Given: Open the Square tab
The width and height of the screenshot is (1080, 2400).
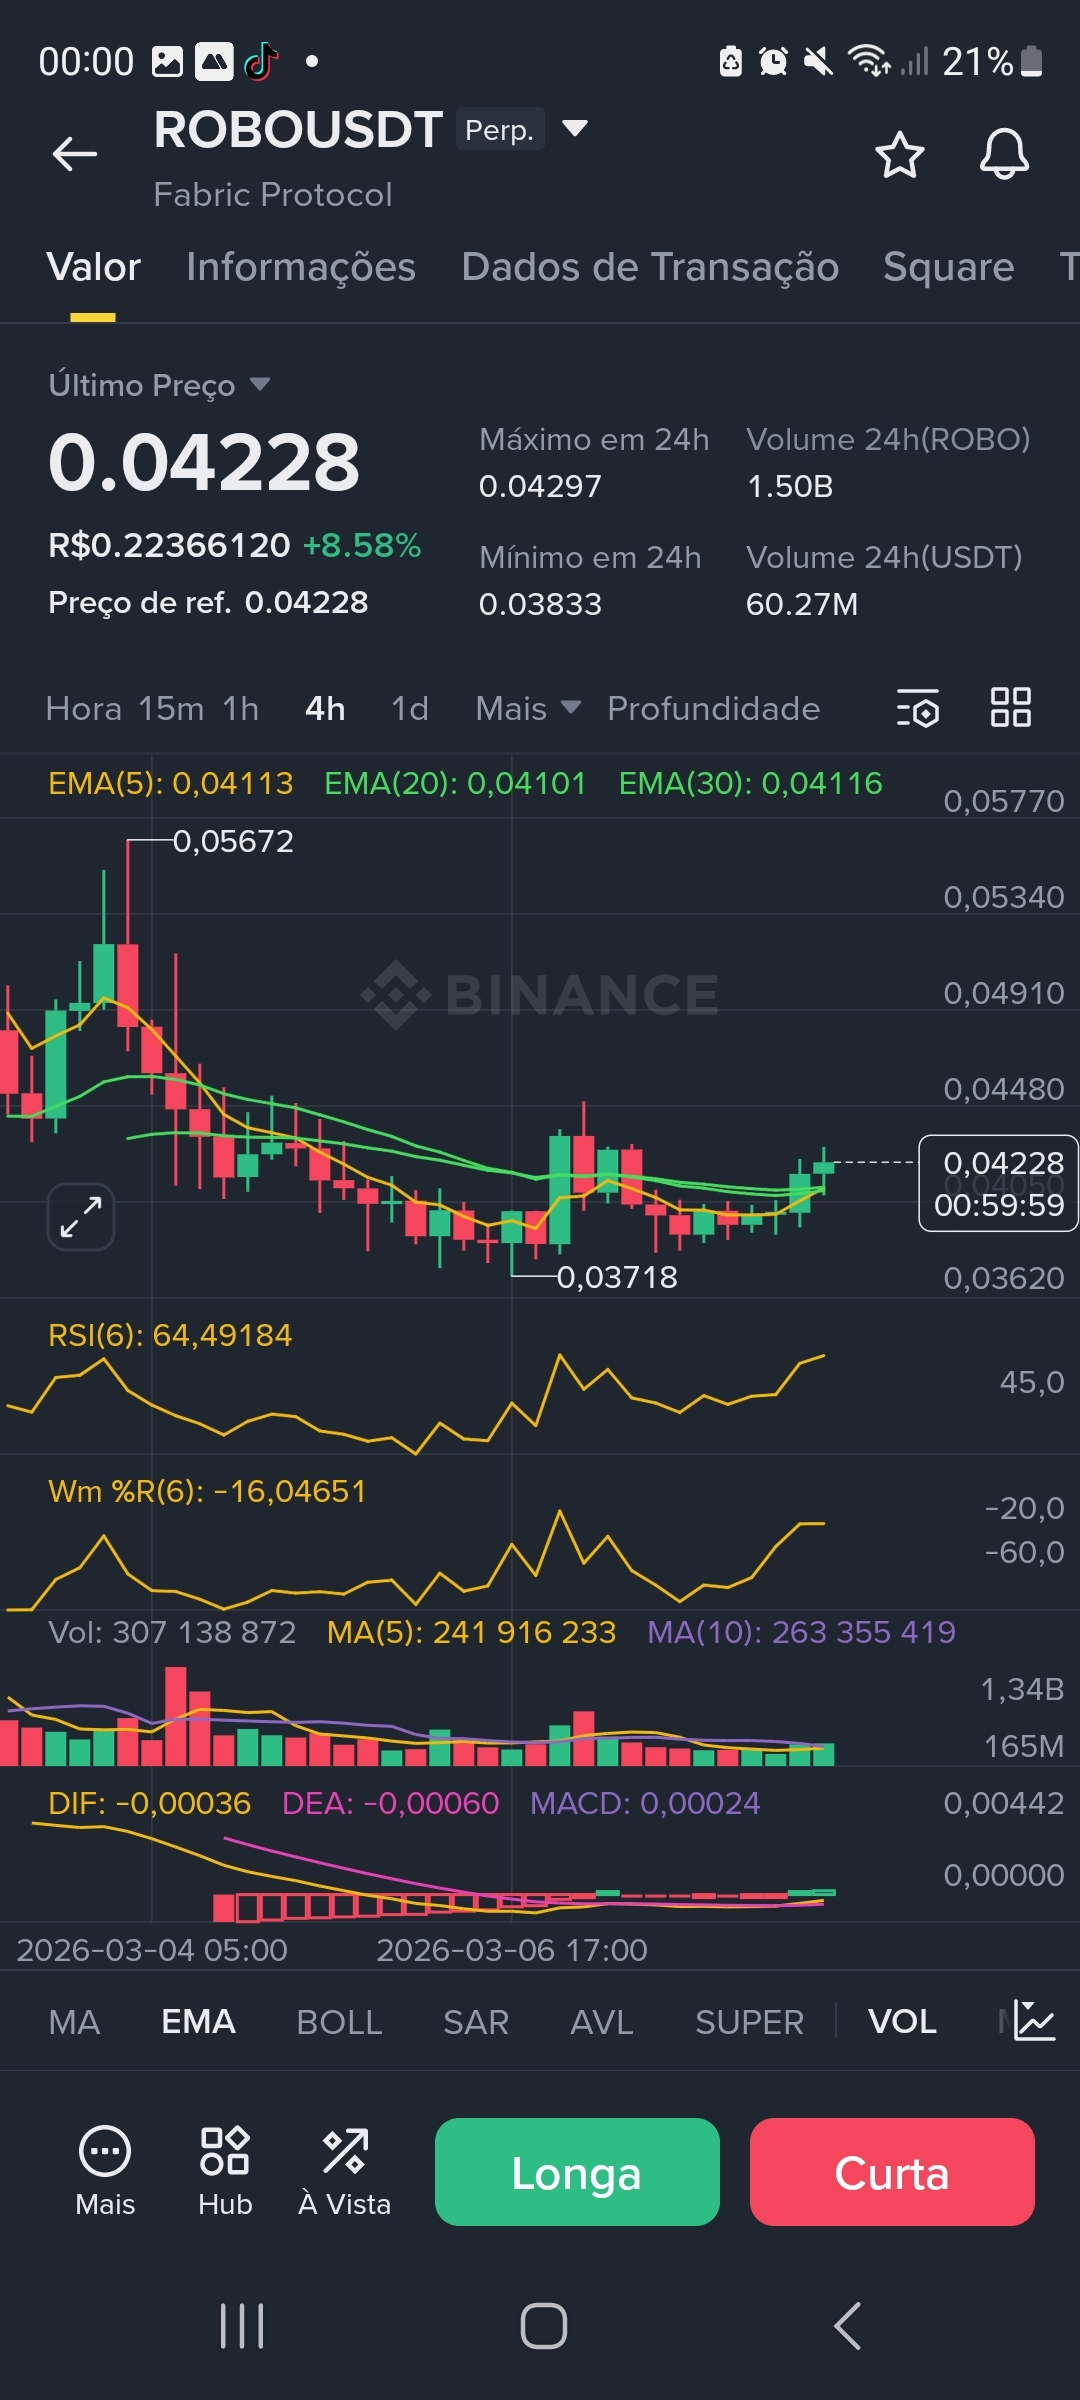Looking at the screenshot, I should [949, 267].
